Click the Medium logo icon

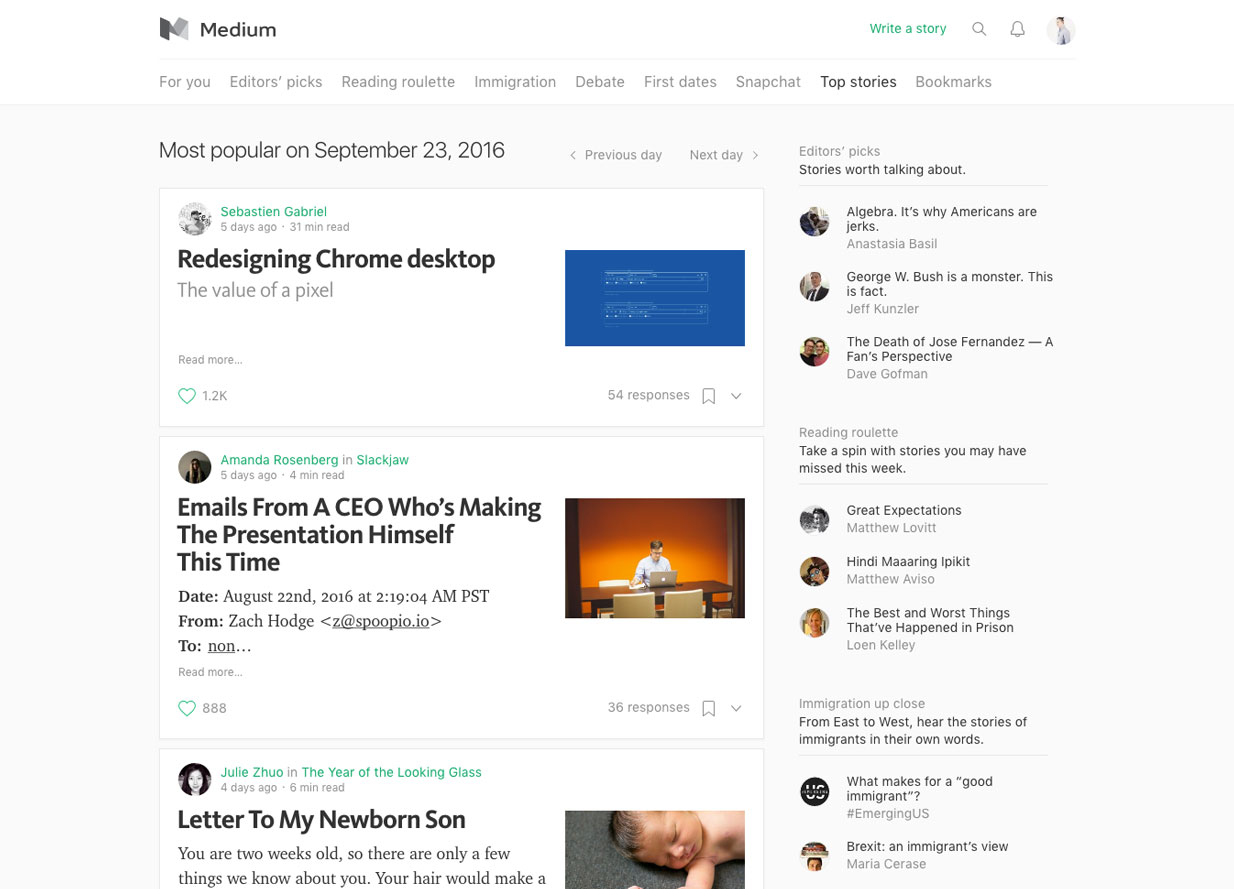tap(174, 29)
